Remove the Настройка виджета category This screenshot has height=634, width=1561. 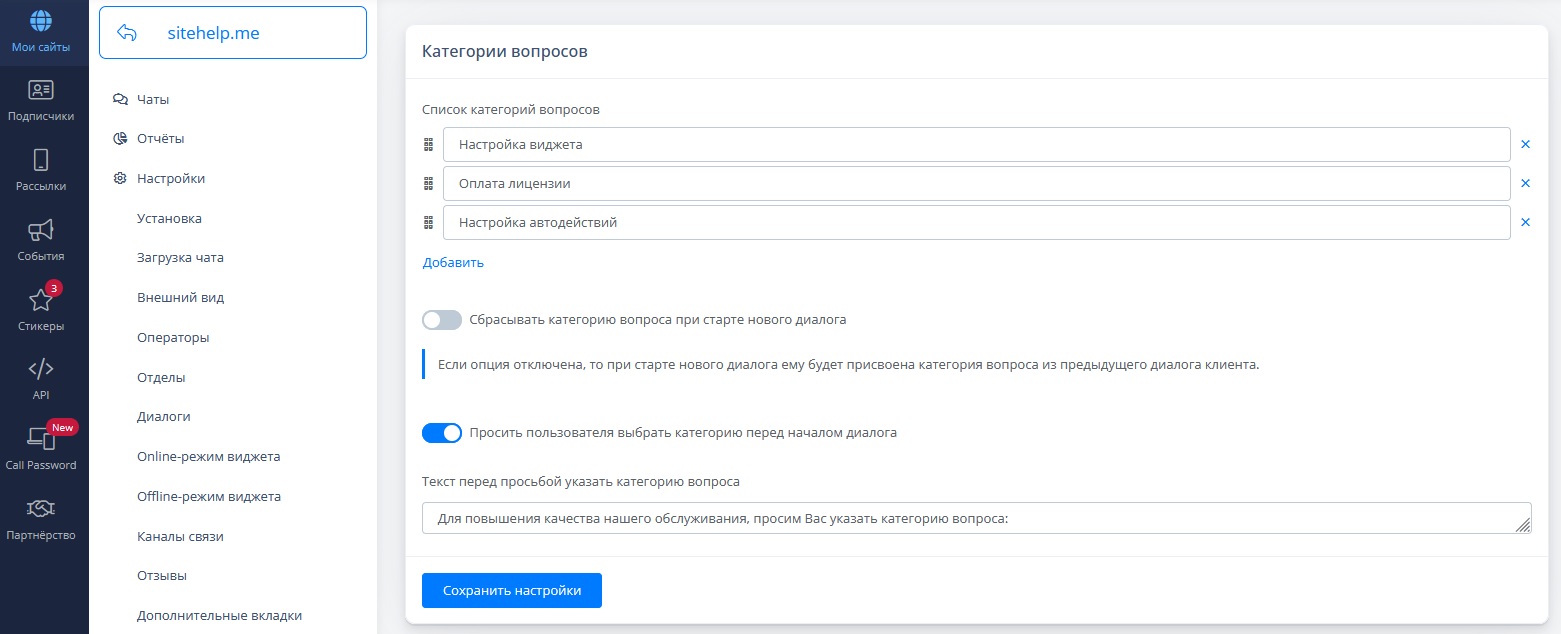coord(1525,144)
